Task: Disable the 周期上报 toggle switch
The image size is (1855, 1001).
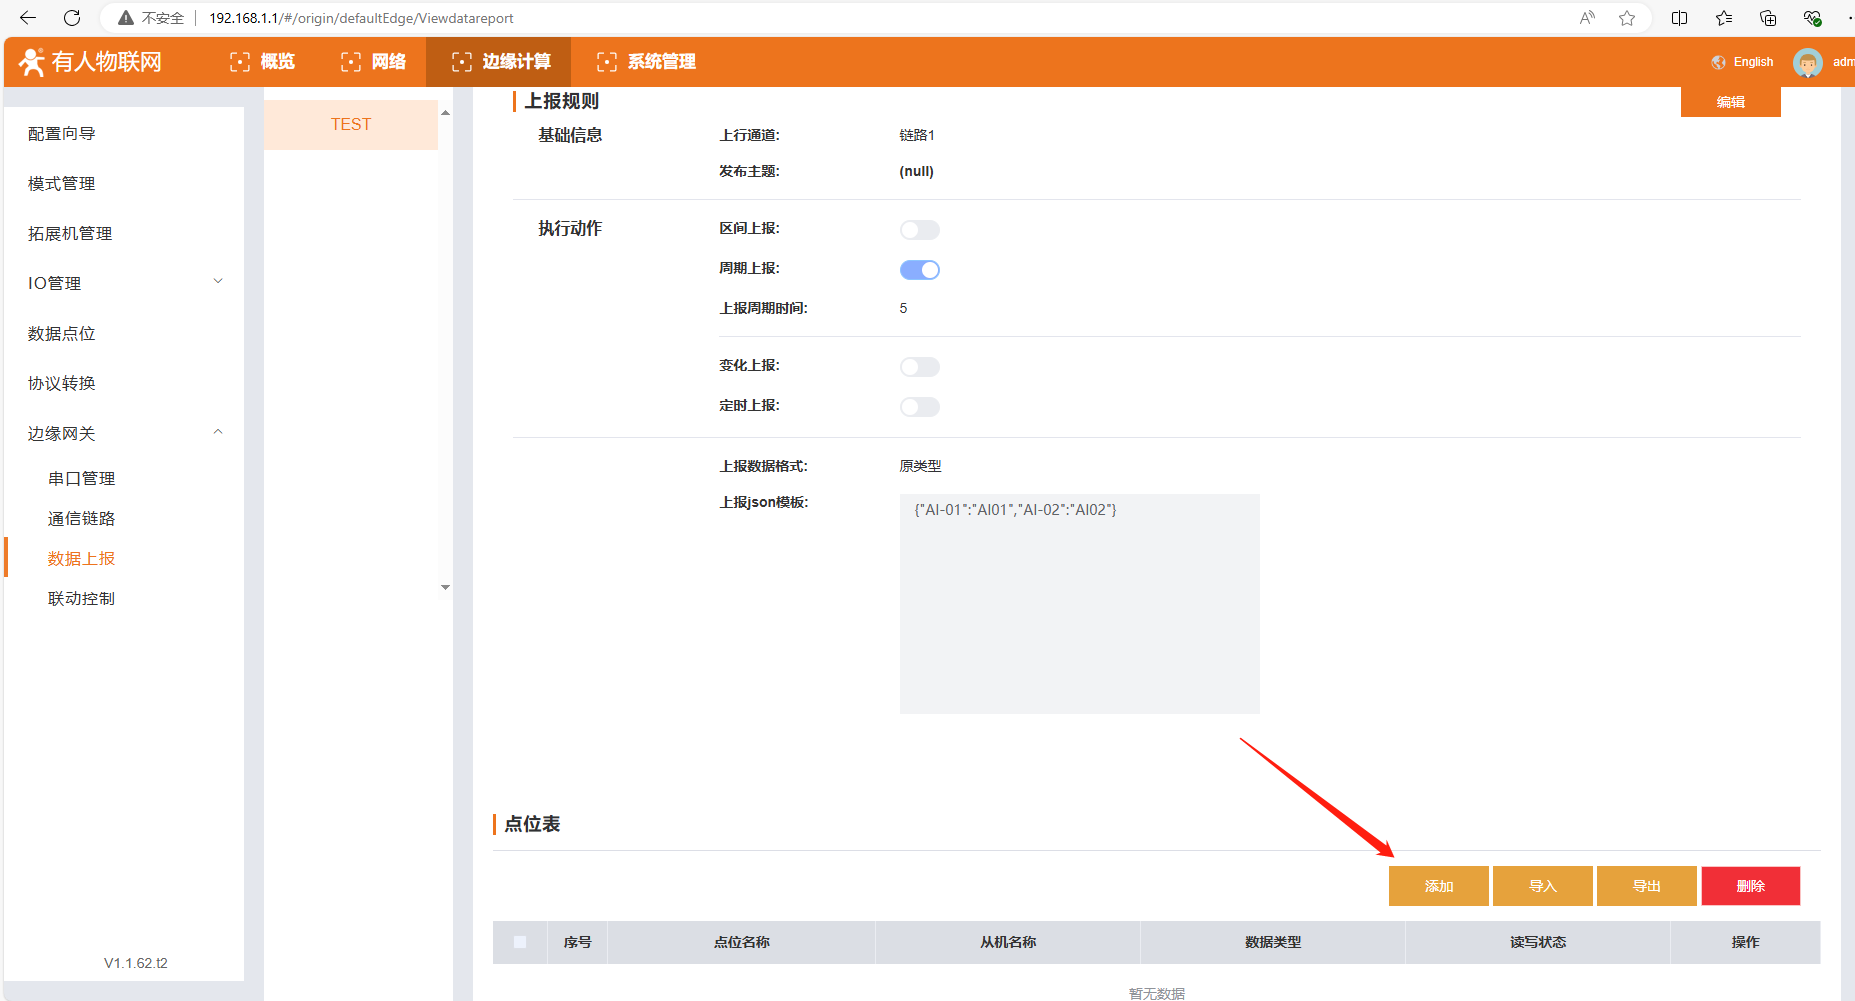Action: pos(919,270)
